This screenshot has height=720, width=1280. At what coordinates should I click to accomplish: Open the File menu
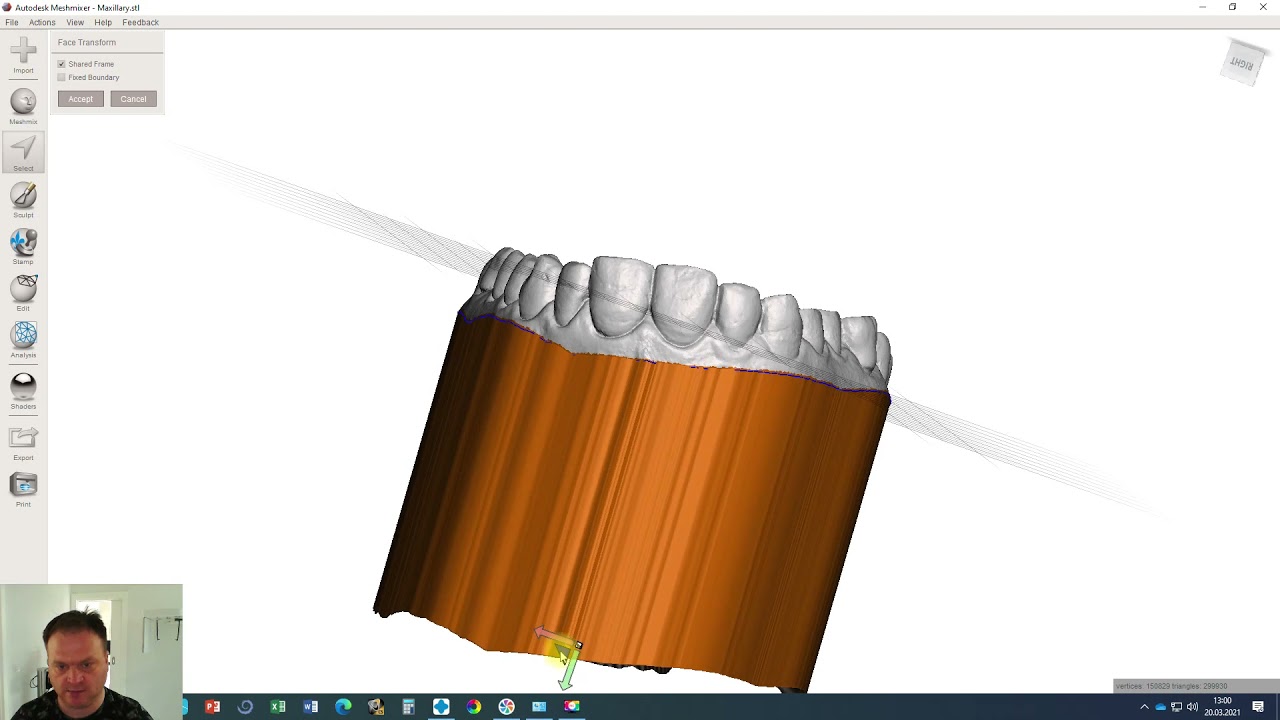coord(12,22)
